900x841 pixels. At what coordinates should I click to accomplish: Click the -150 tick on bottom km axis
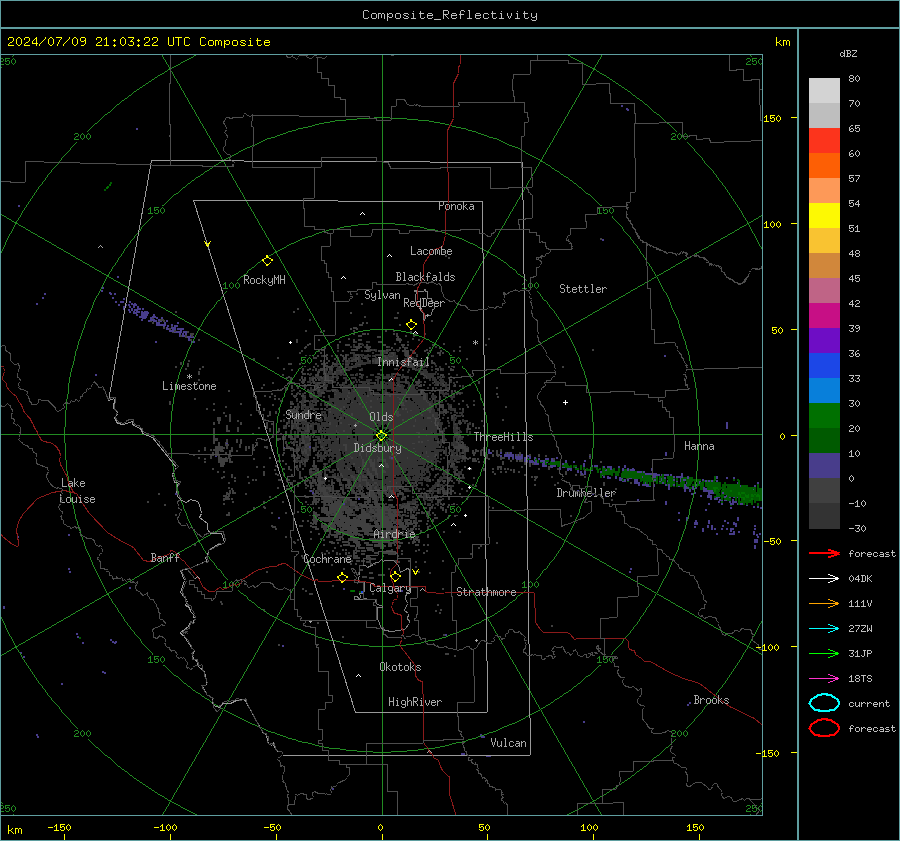tap(59, 827)
